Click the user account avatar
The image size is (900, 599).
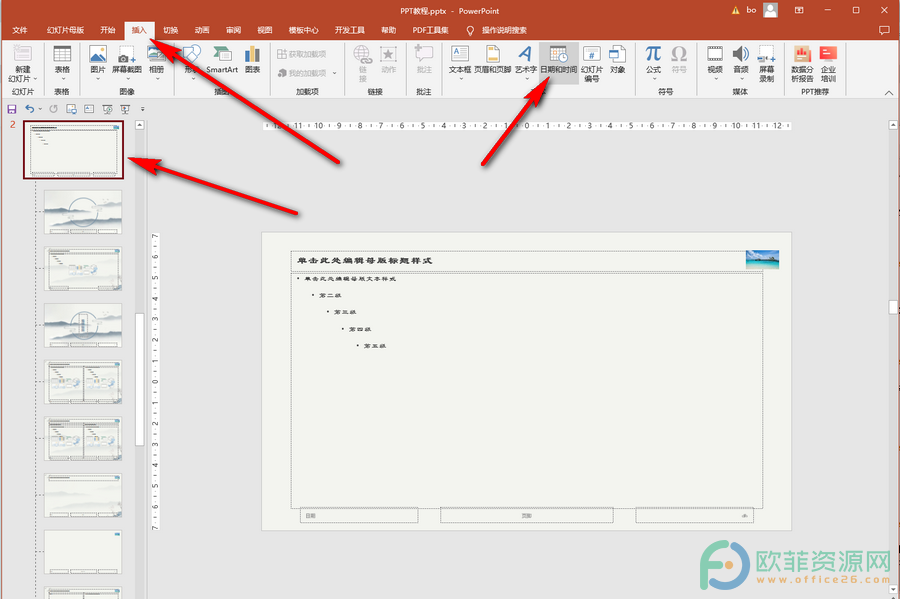coord(771,10)
